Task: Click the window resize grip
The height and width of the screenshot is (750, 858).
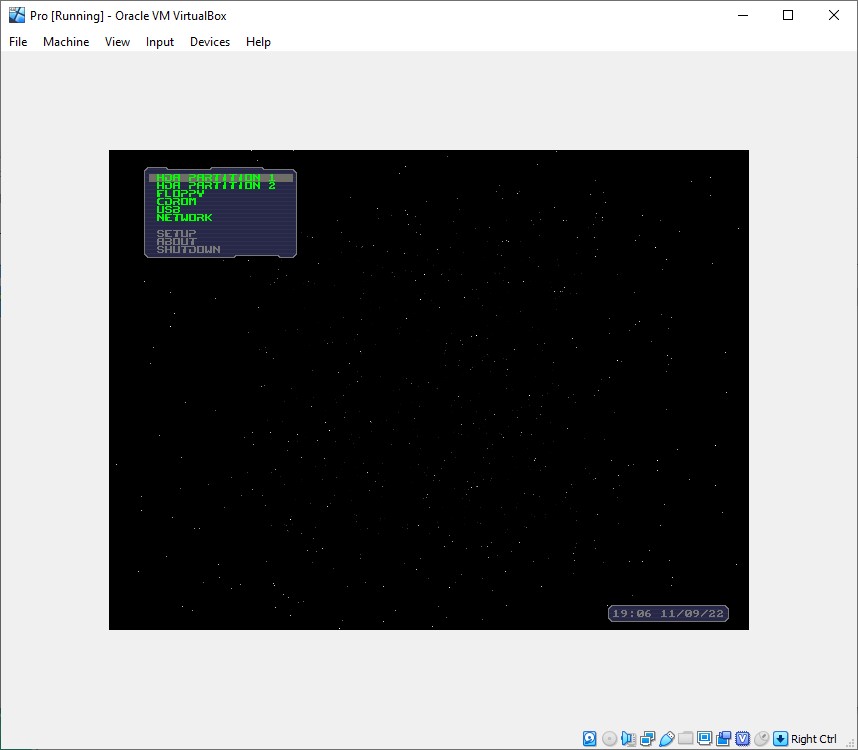Action: click(851, 743)
